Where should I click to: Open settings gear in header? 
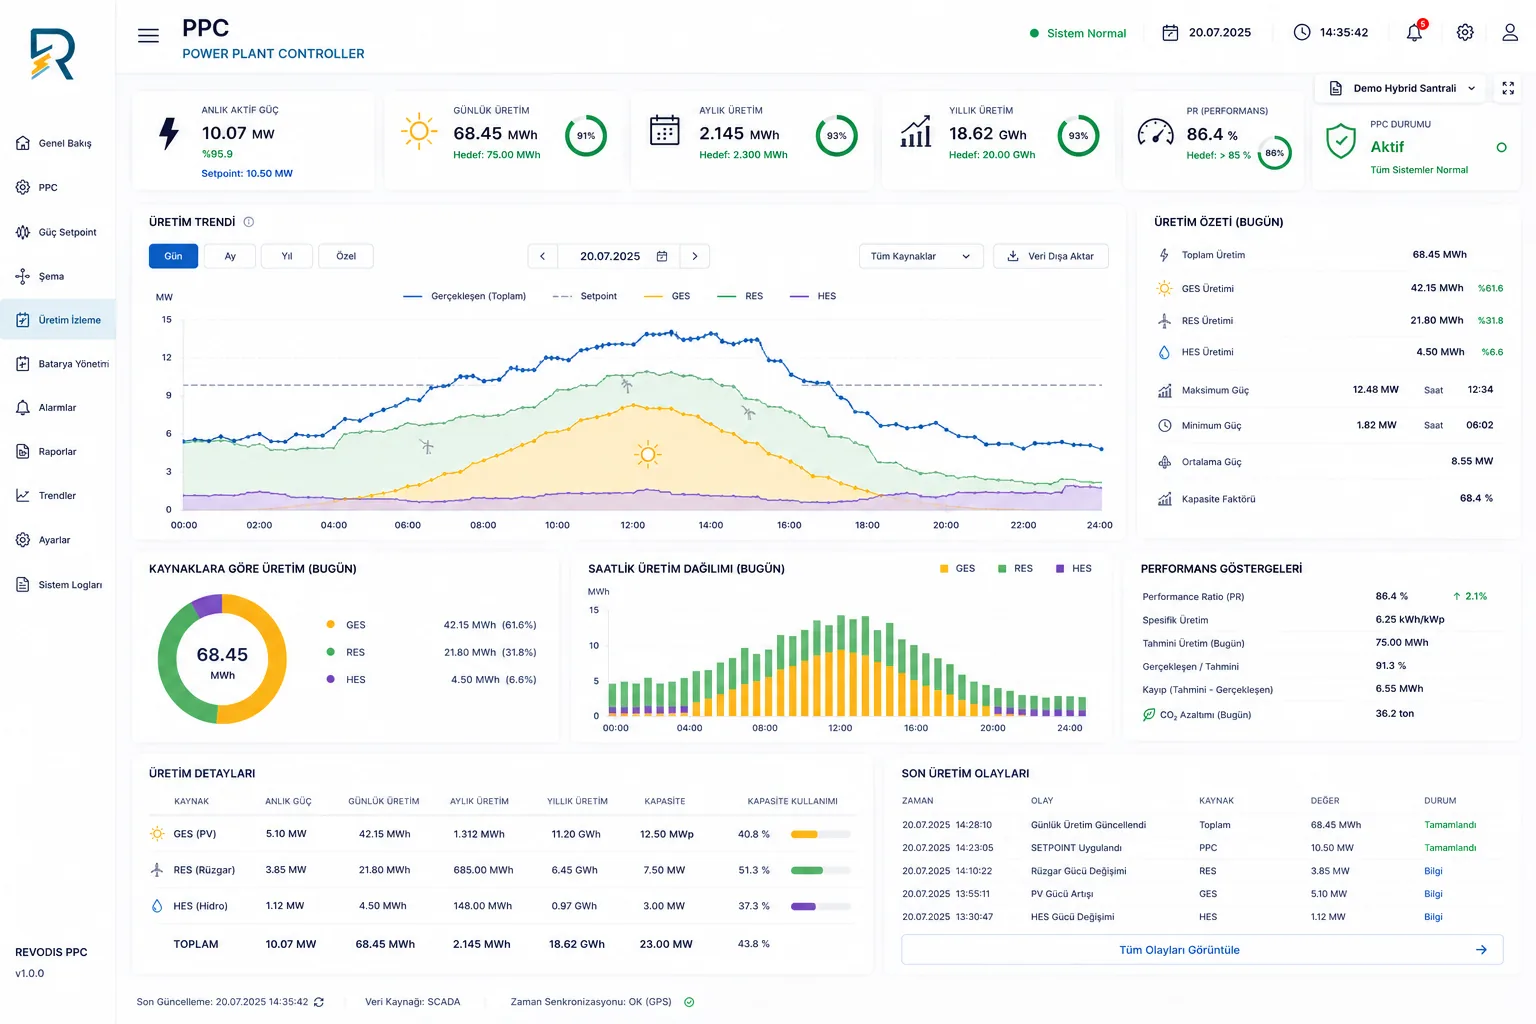point(1465,32)
